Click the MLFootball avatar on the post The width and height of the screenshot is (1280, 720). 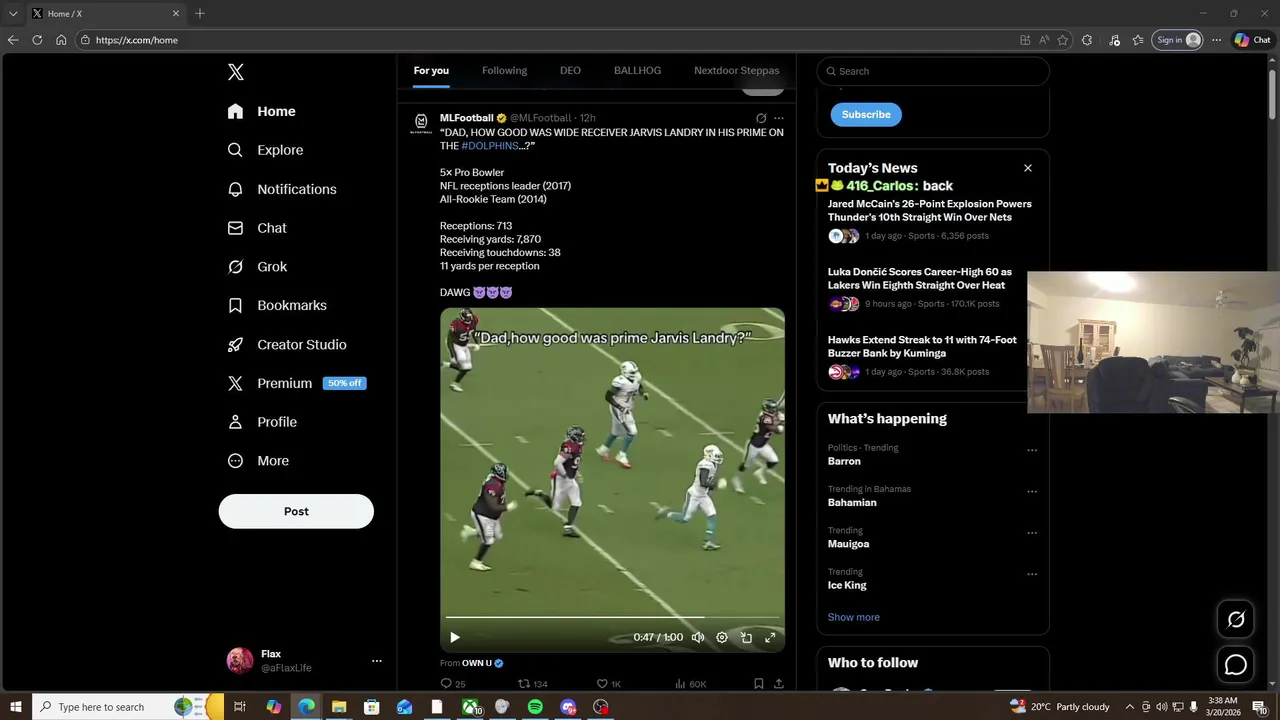coord(421,123)
